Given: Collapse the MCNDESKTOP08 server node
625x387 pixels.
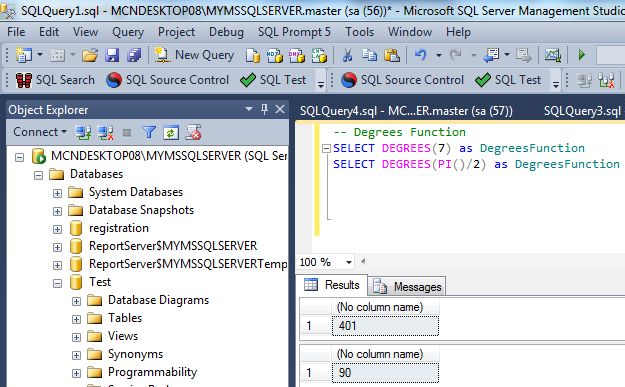Looking at the screenshot, I should tap(19, 157).
